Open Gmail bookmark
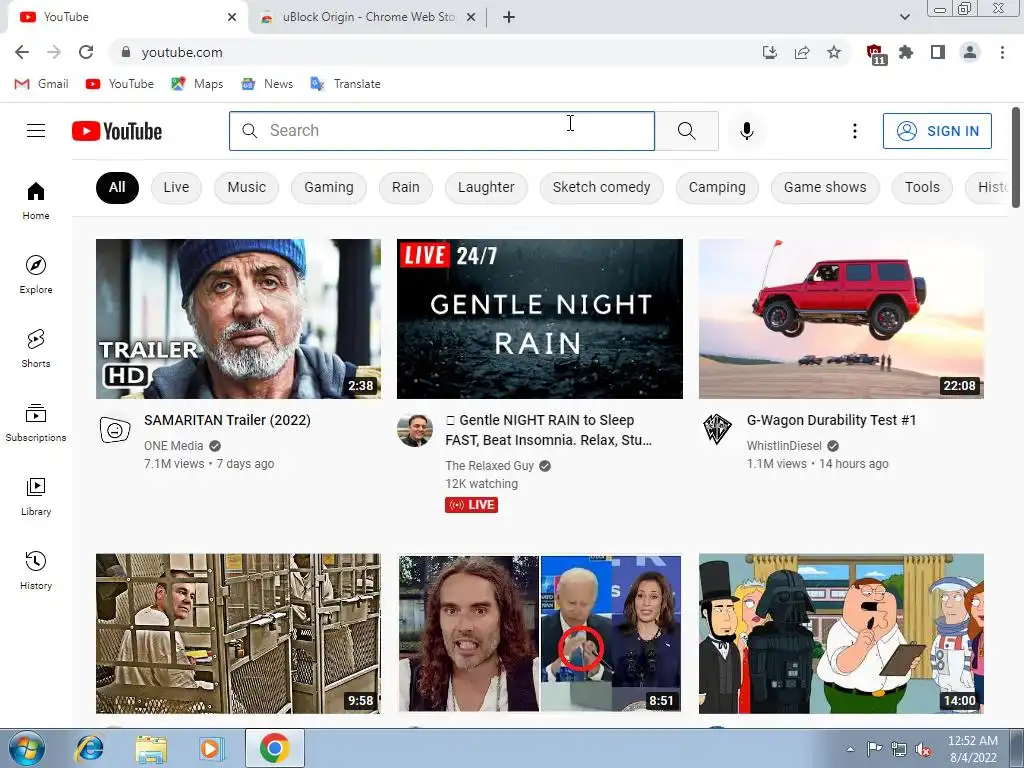1024x768 pixels. (42, 84)
